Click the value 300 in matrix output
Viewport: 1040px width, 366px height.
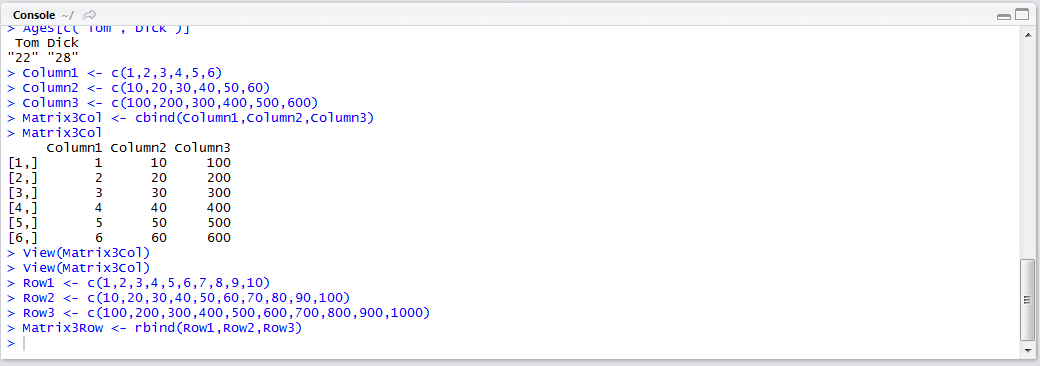218,193
